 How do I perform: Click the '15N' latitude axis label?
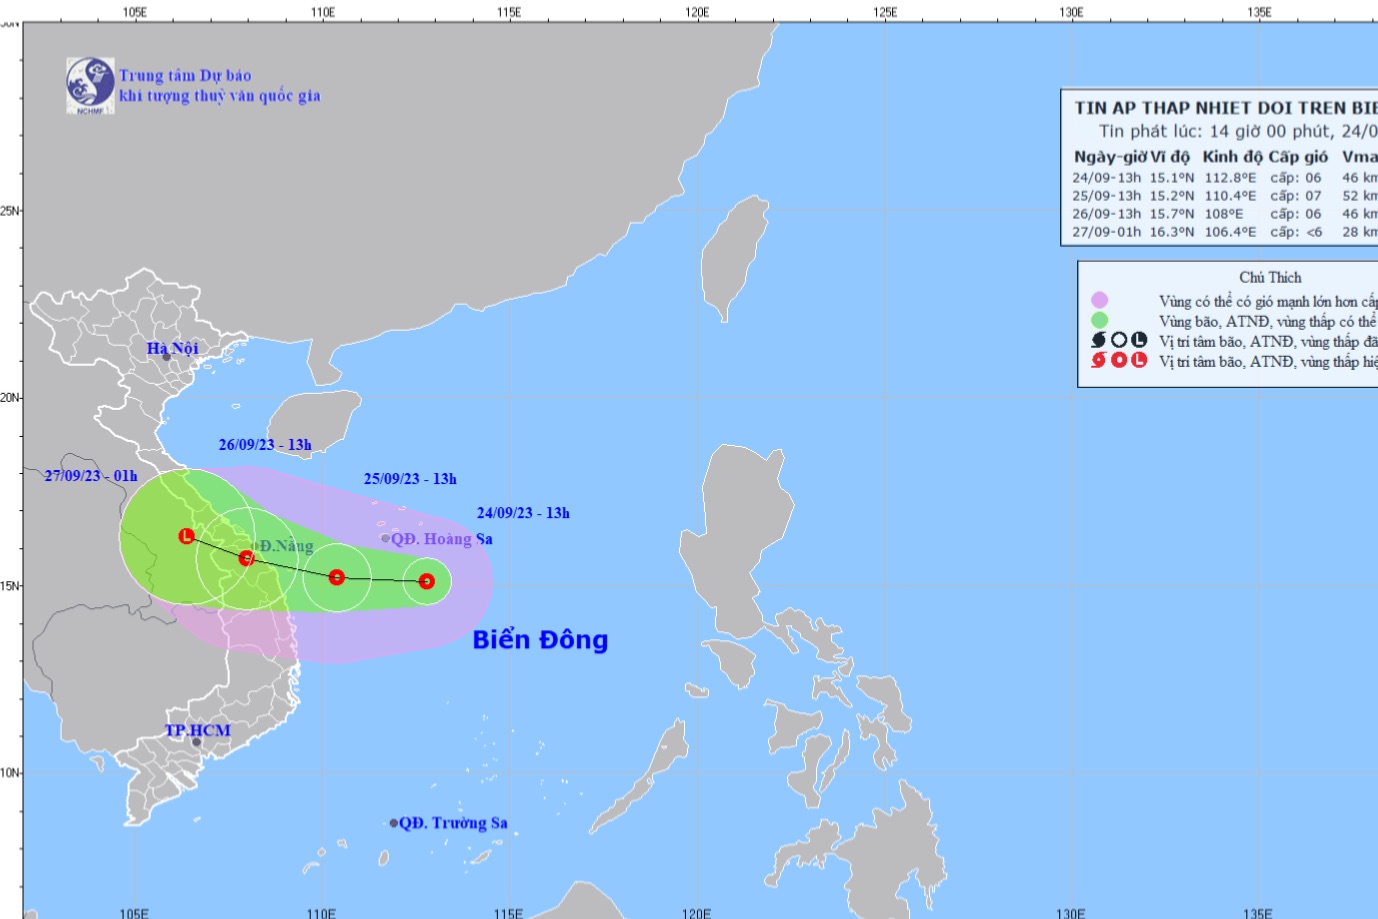9,586
